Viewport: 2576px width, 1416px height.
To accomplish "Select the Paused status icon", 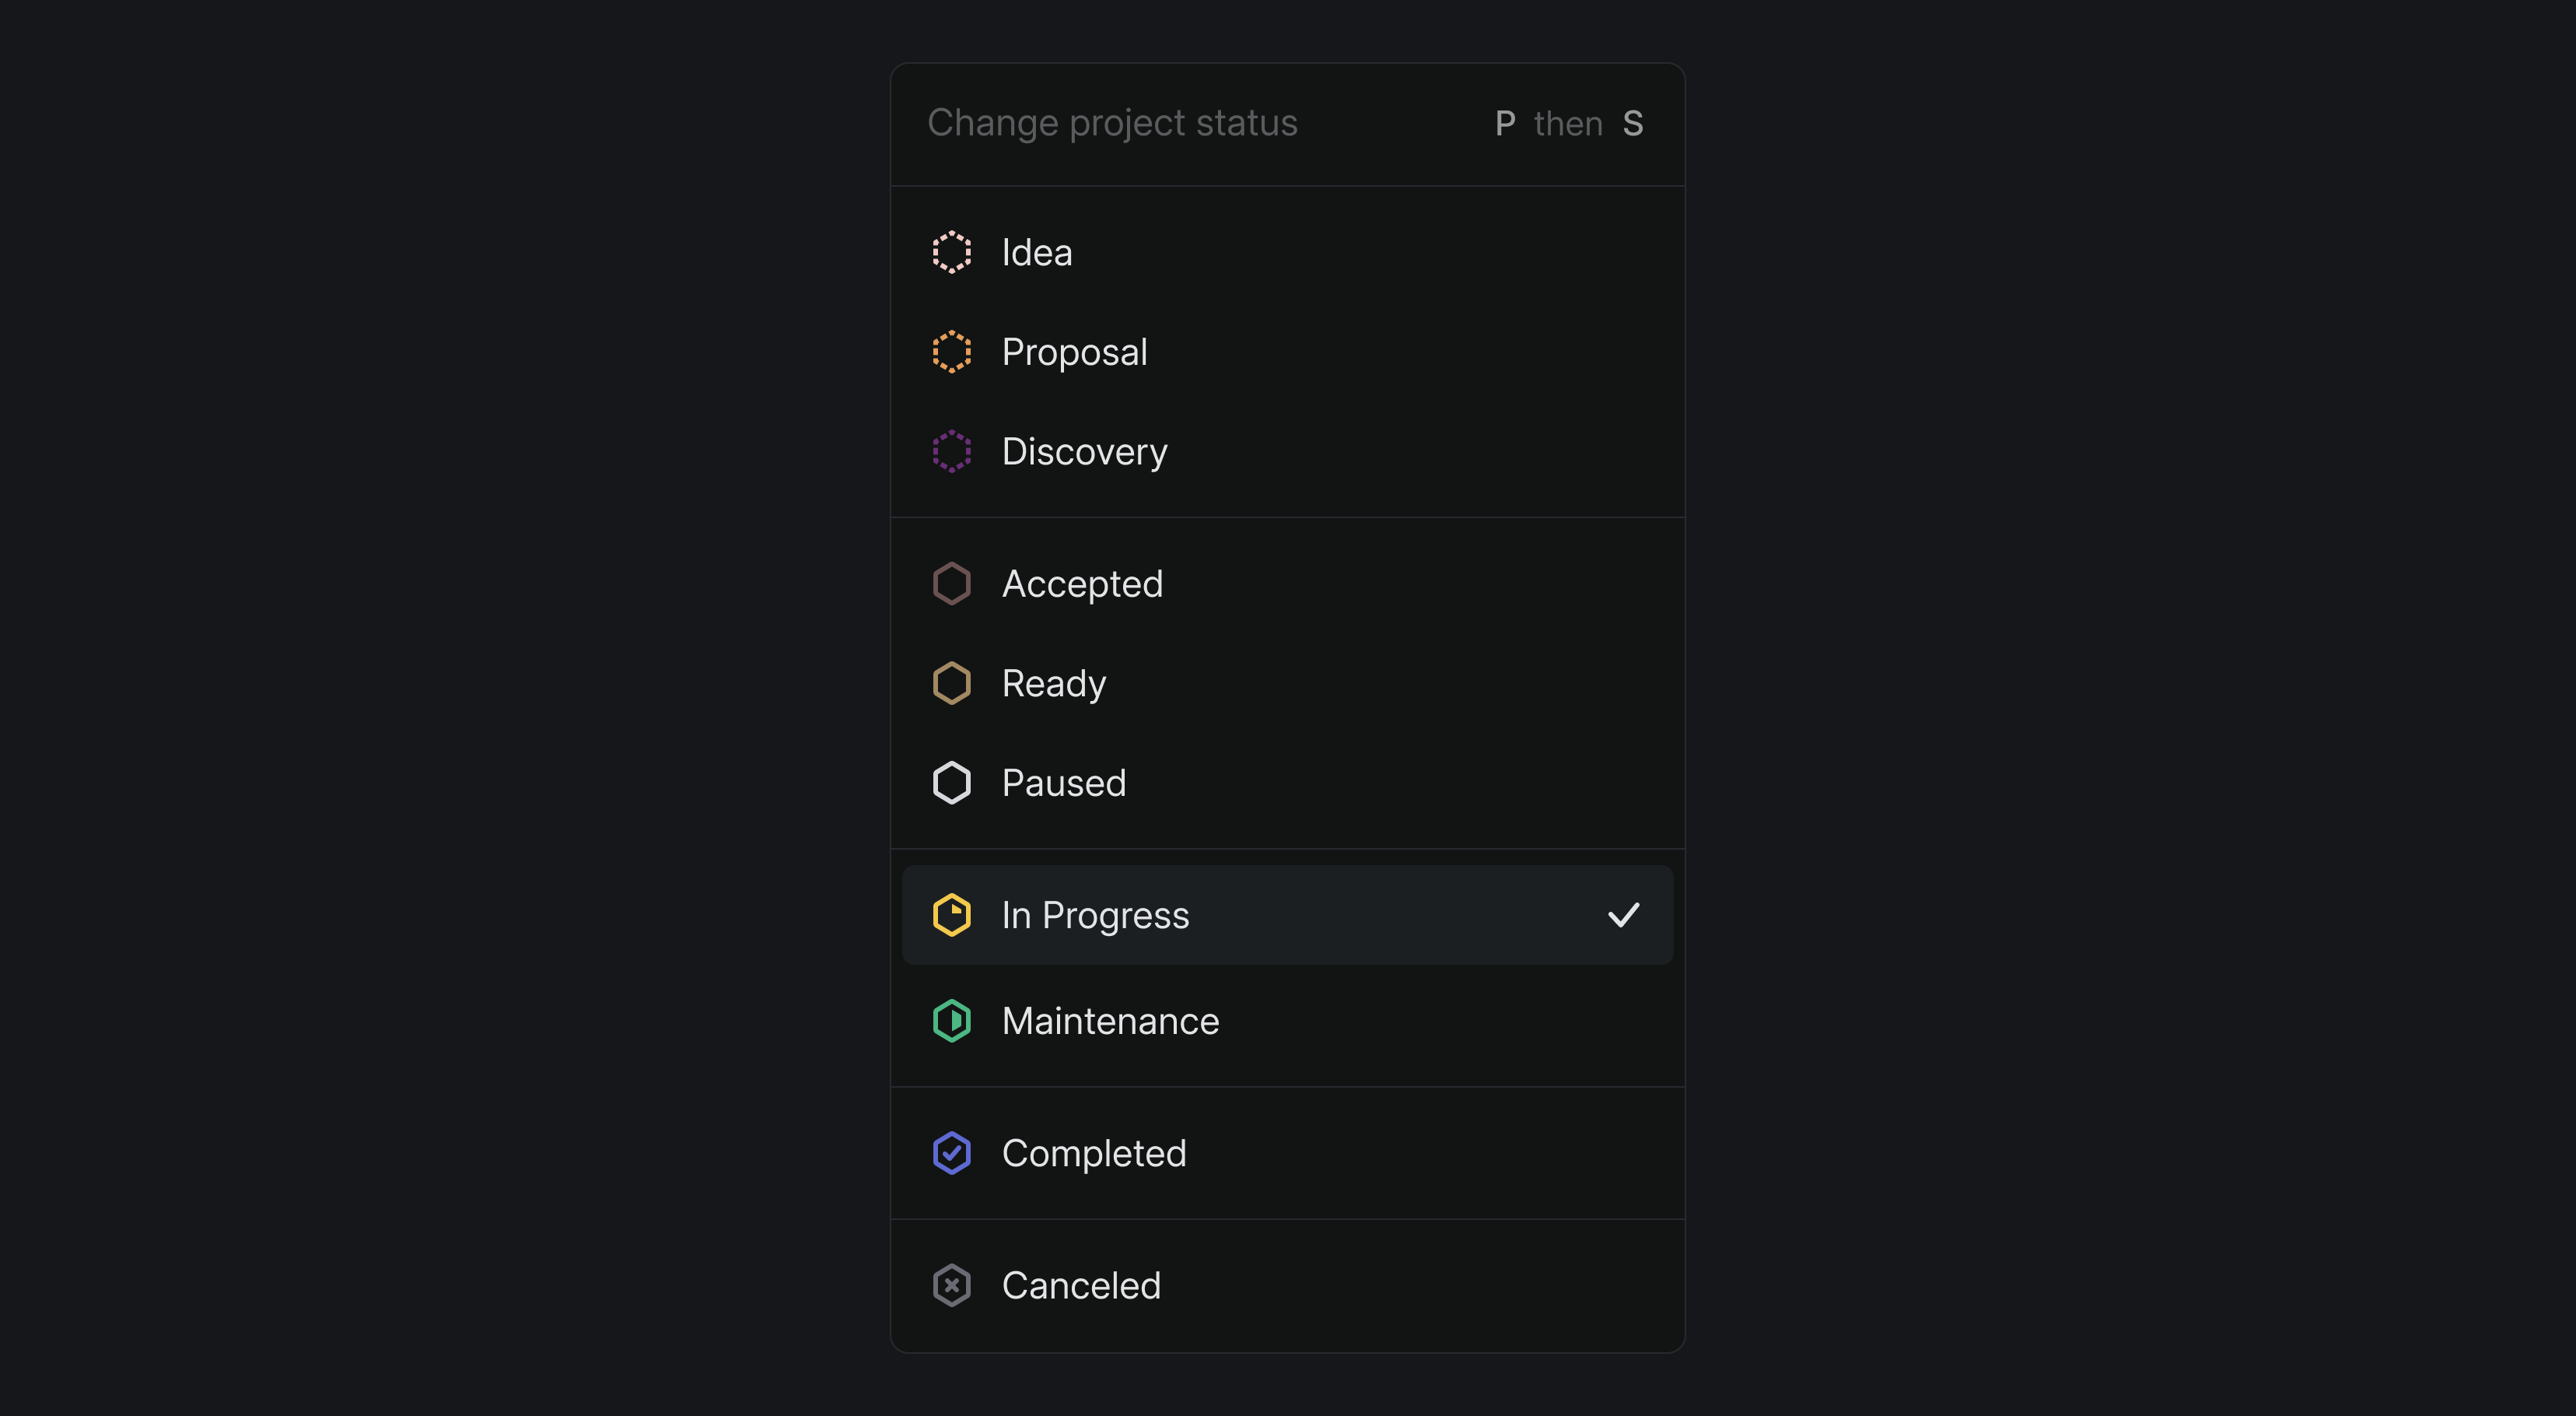I will [x=954, y=783].
